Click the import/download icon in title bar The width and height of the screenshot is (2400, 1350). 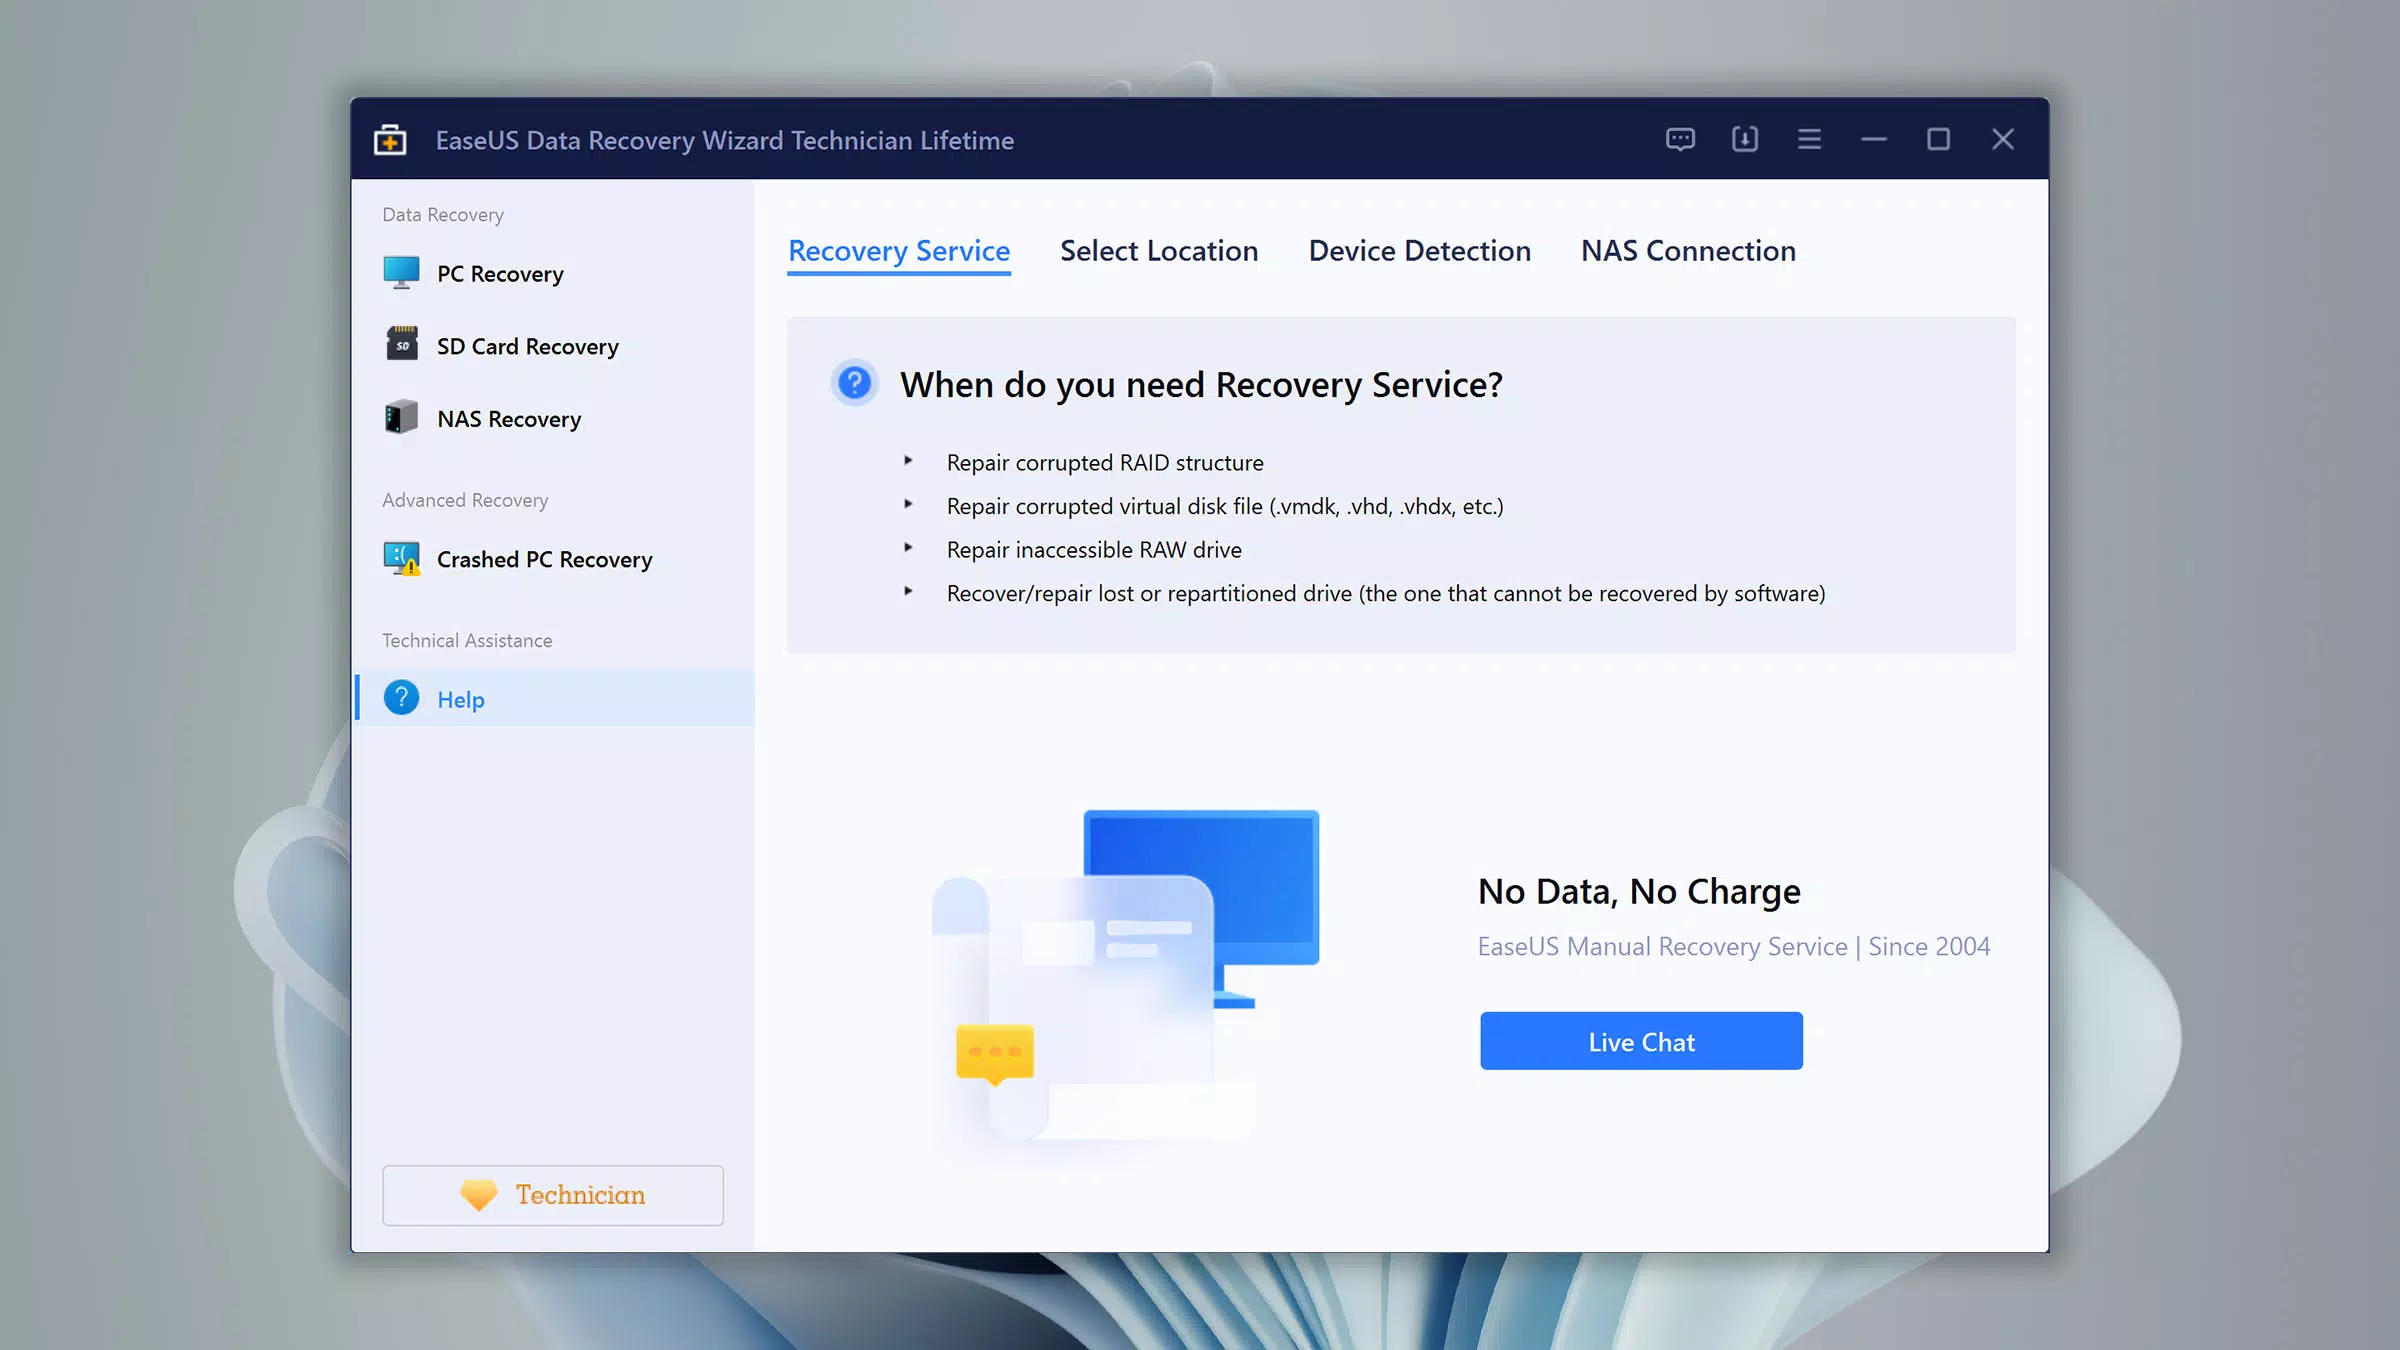(1745, 139)
